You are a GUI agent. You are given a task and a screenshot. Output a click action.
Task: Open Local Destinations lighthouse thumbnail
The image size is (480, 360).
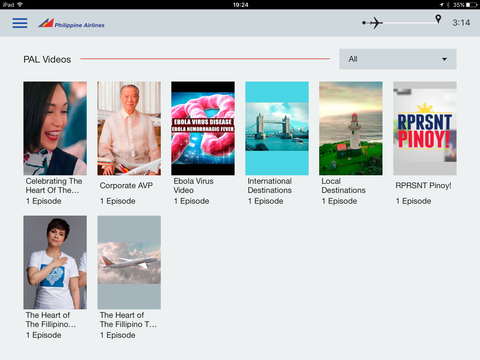coord(351,128)
